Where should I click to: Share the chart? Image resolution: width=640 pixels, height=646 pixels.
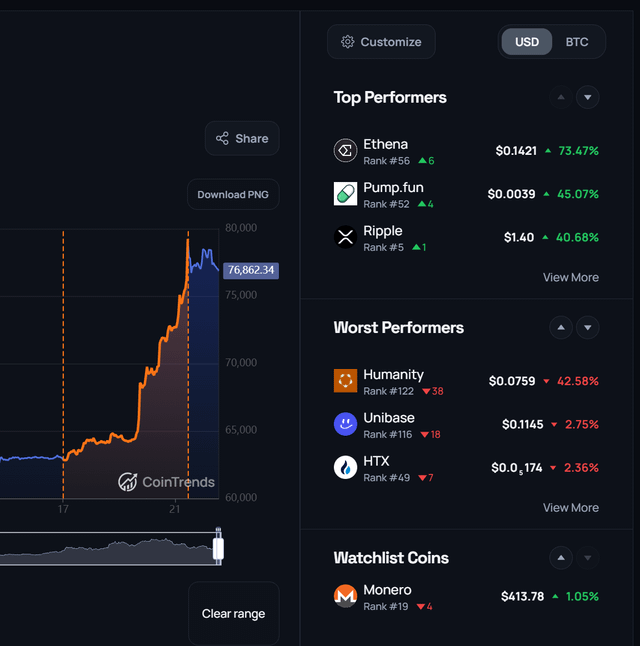coord(242,138)
